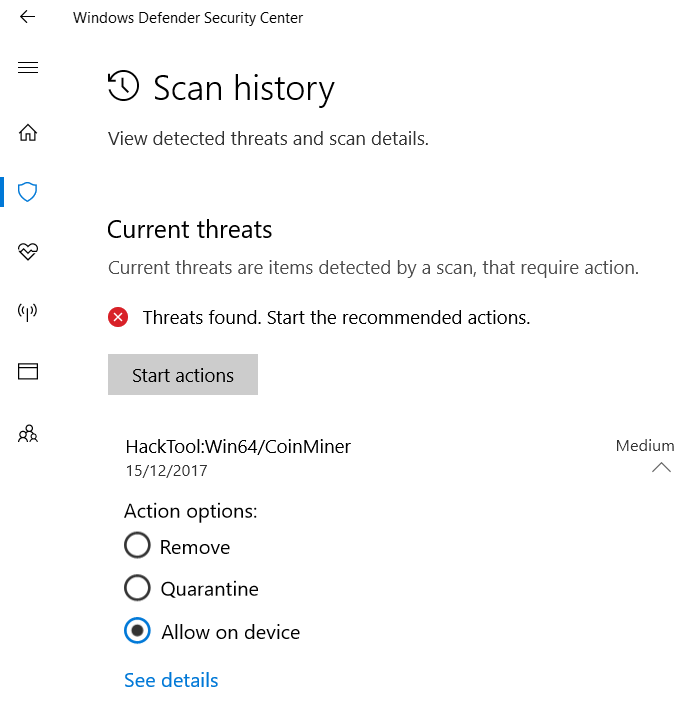Go back using the back arrow

click(x=27, y=17)
